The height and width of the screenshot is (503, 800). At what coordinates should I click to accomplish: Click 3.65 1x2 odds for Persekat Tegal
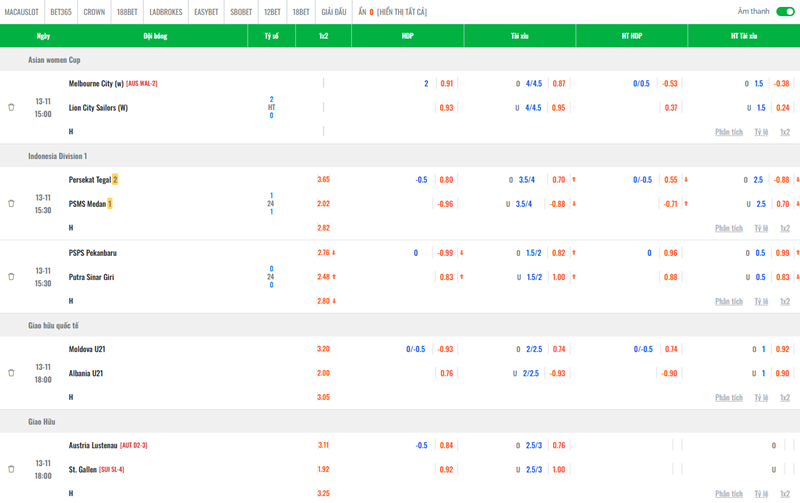[323, 180]
